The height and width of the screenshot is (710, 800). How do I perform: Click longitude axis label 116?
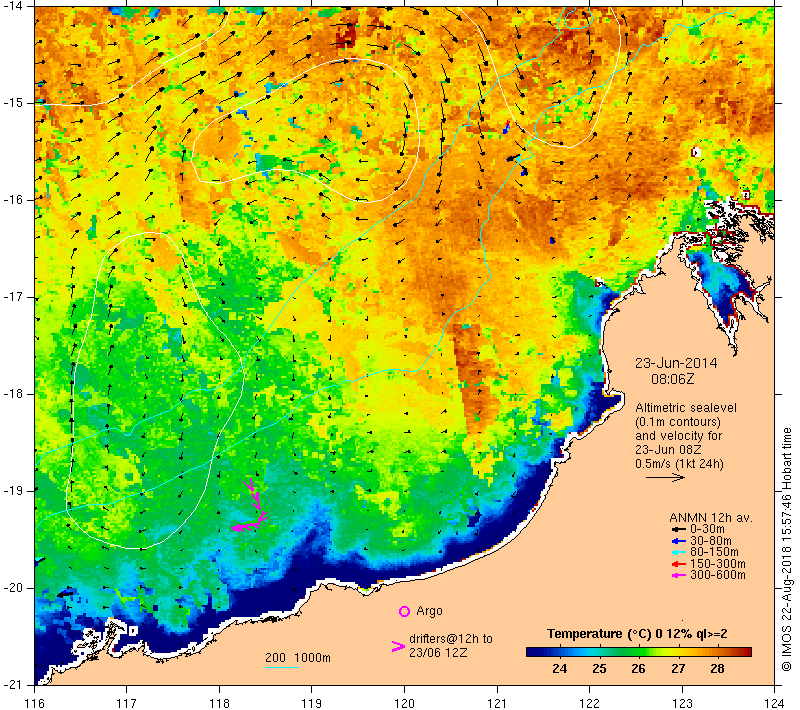pyautogui.click(x=34, y=703)
